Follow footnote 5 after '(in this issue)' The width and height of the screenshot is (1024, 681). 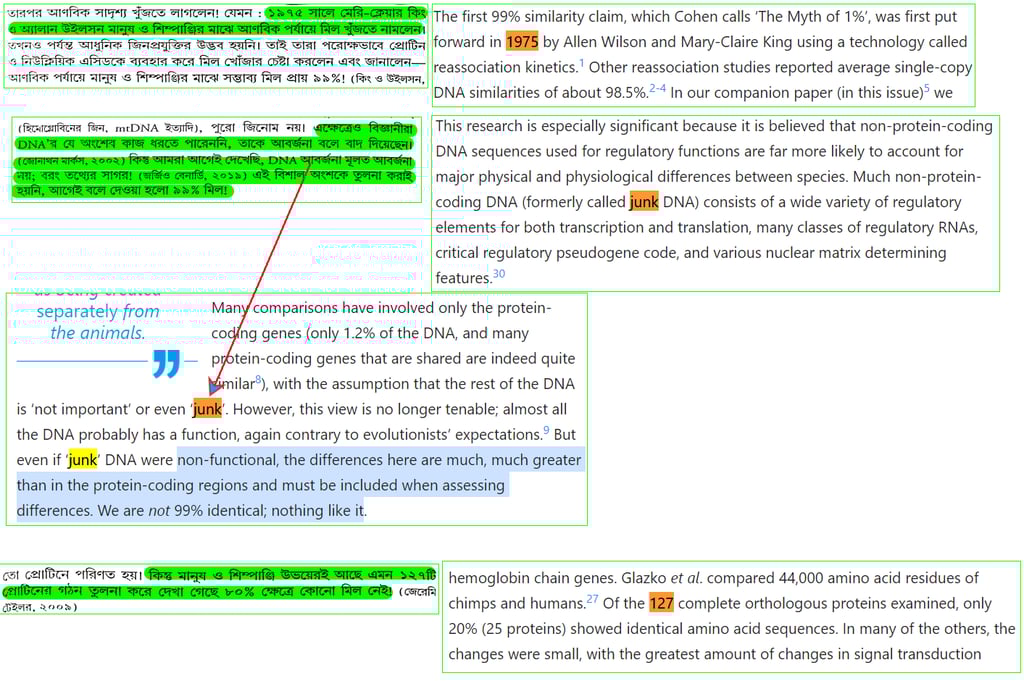tap(926, 88)
